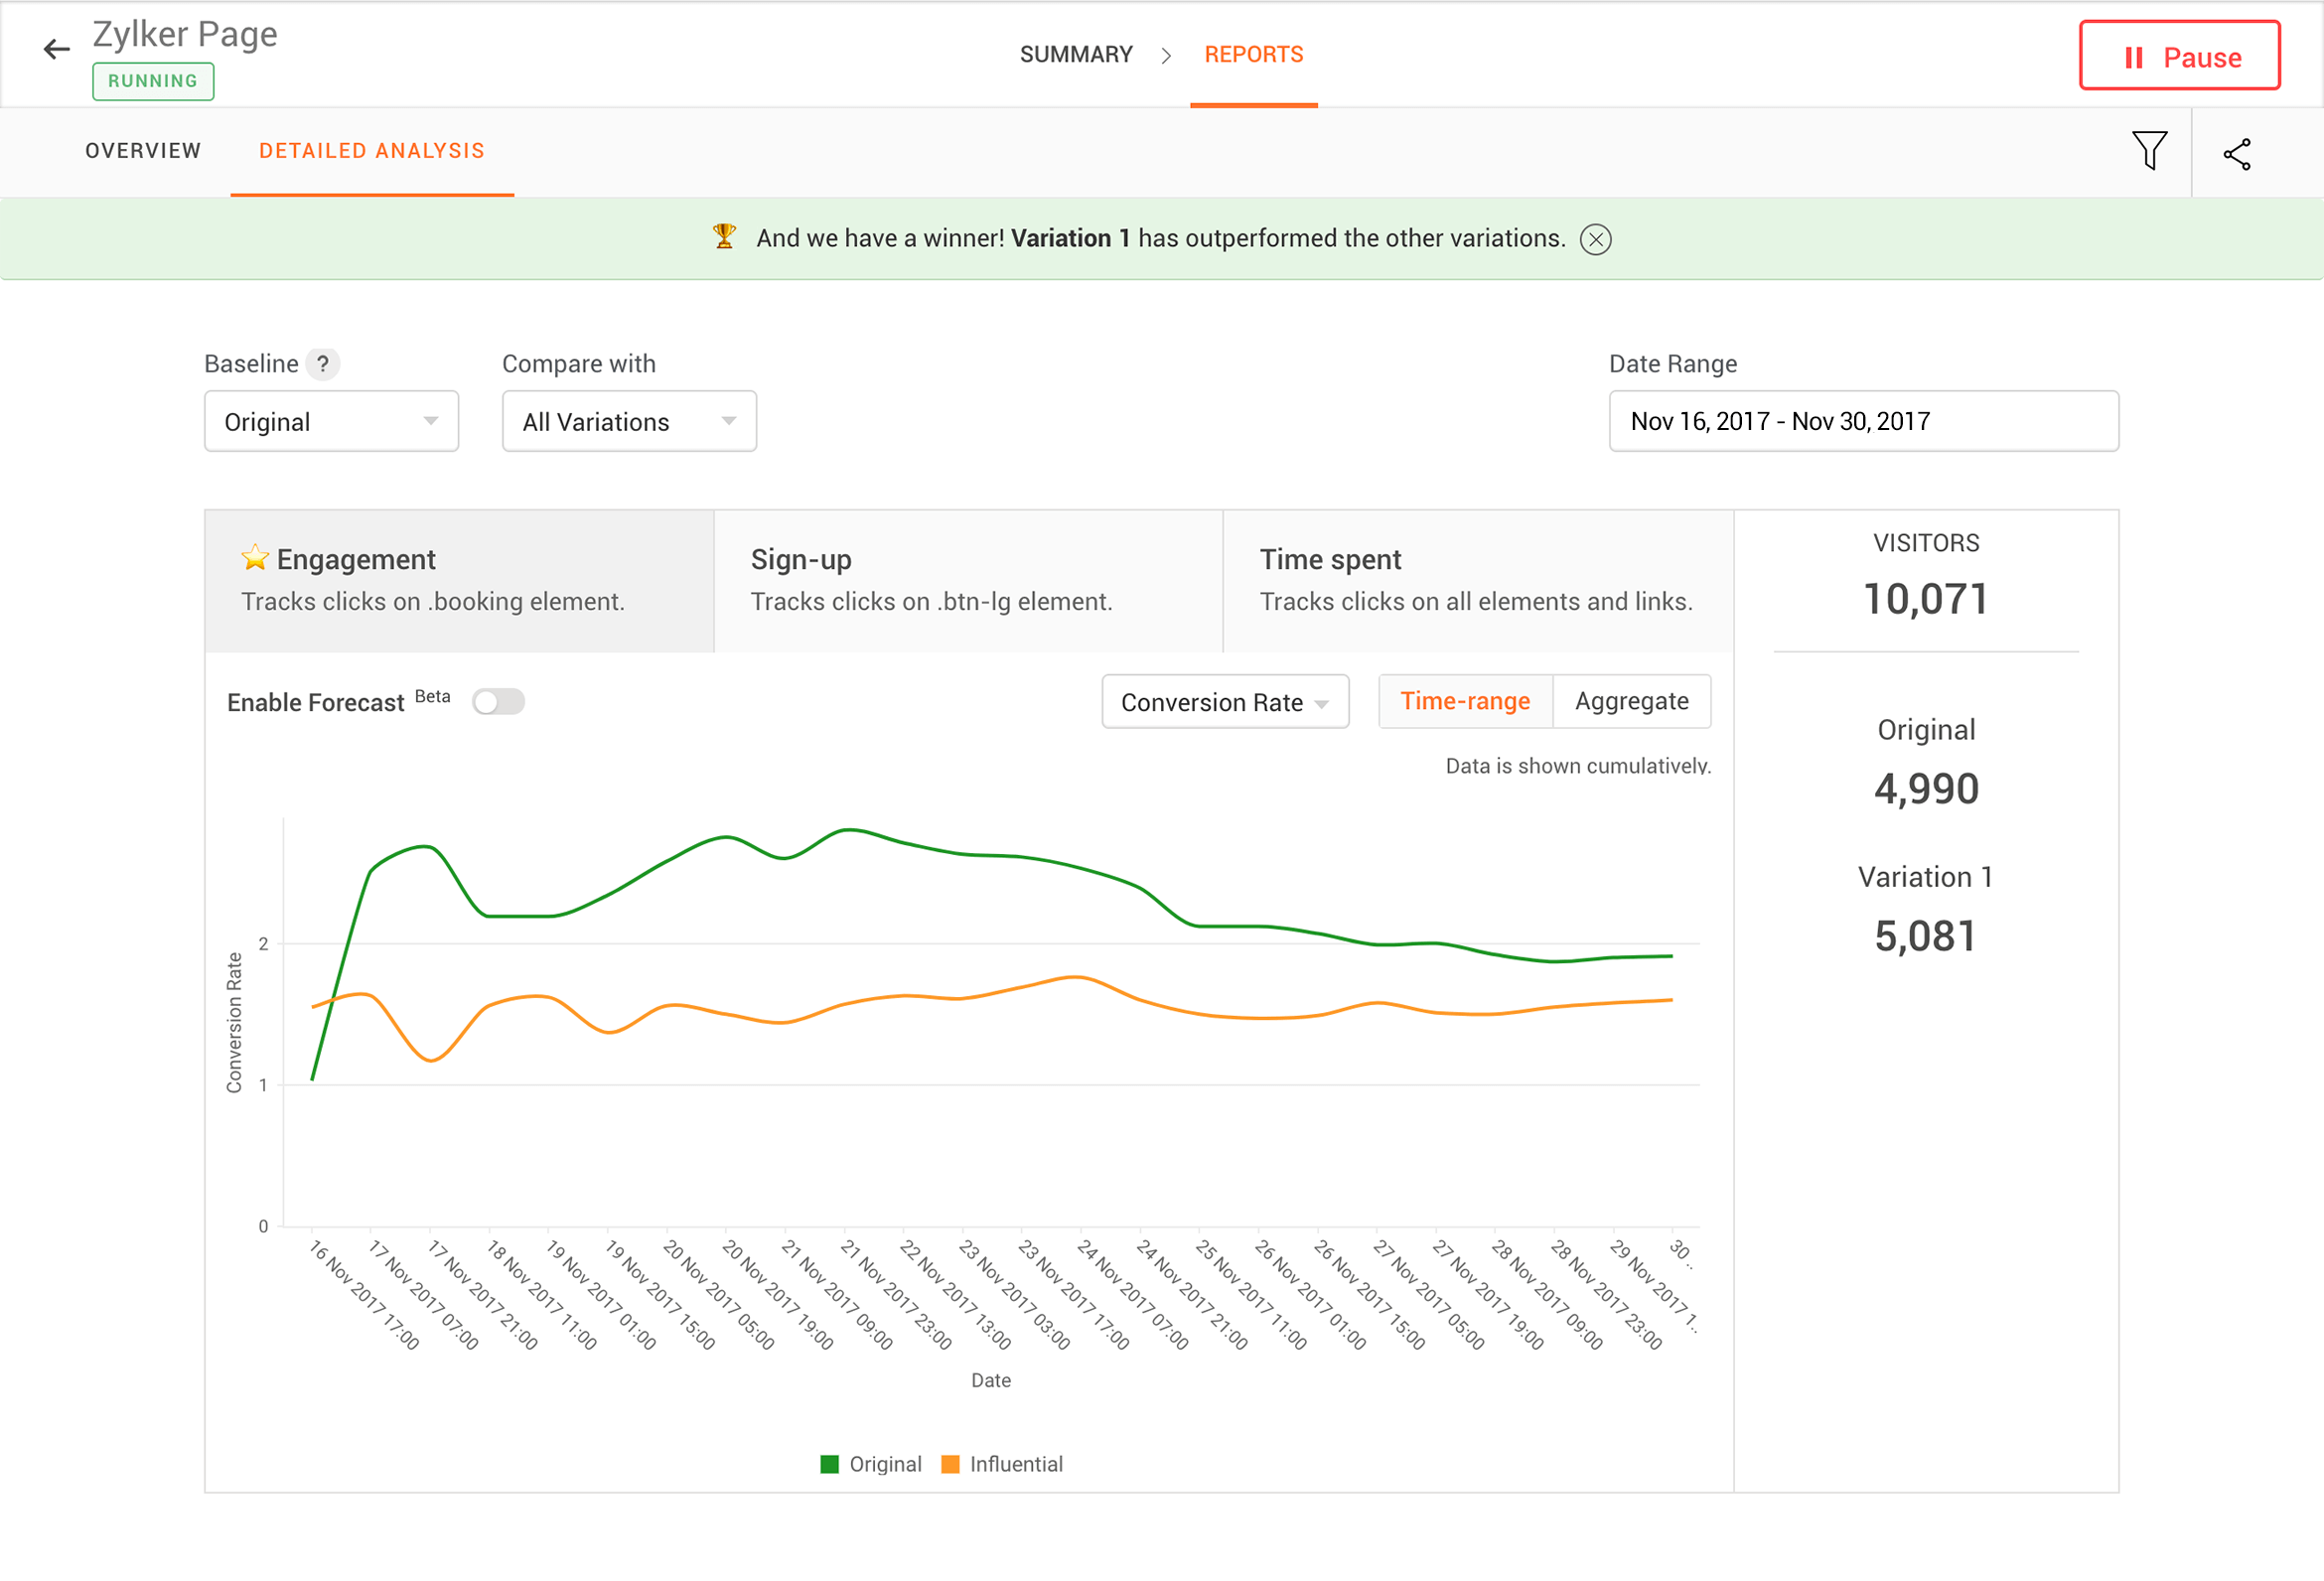Navigate to the Summary breadcrumb
Screen dimensions: 2324x1581
1076,54
